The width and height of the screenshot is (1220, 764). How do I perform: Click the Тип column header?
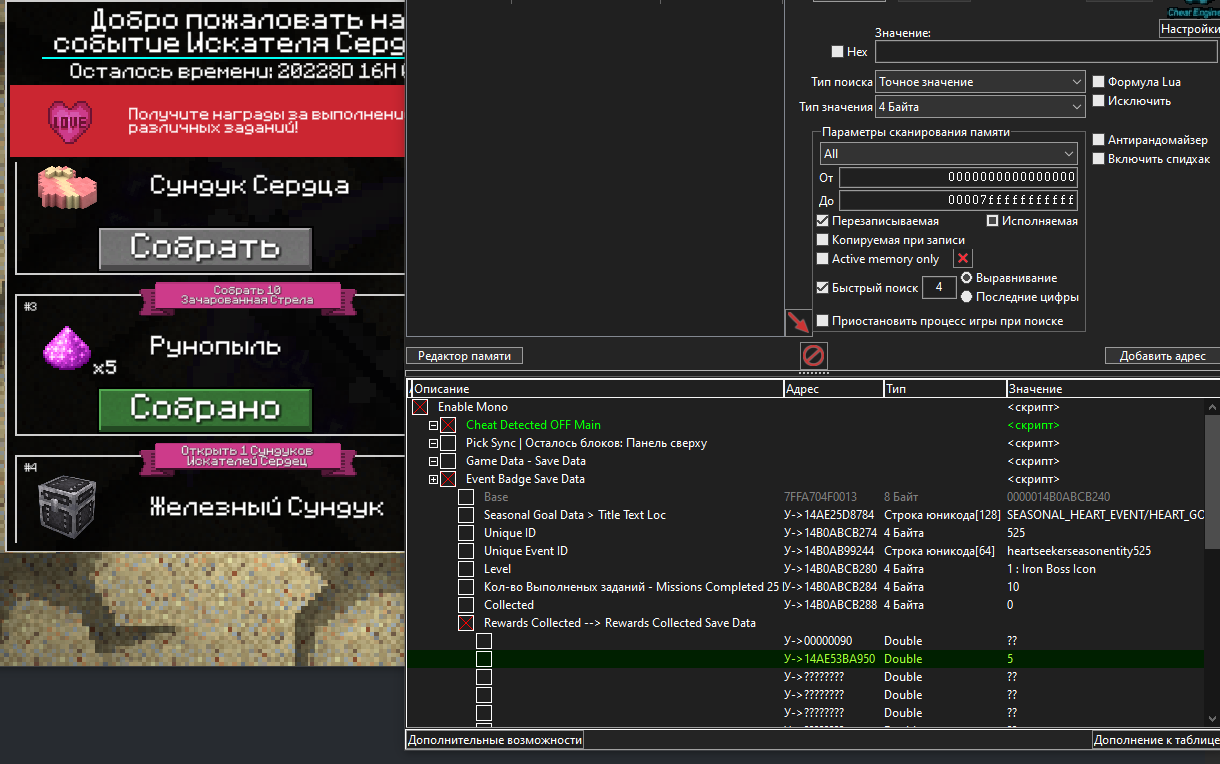tap(944, 388)
